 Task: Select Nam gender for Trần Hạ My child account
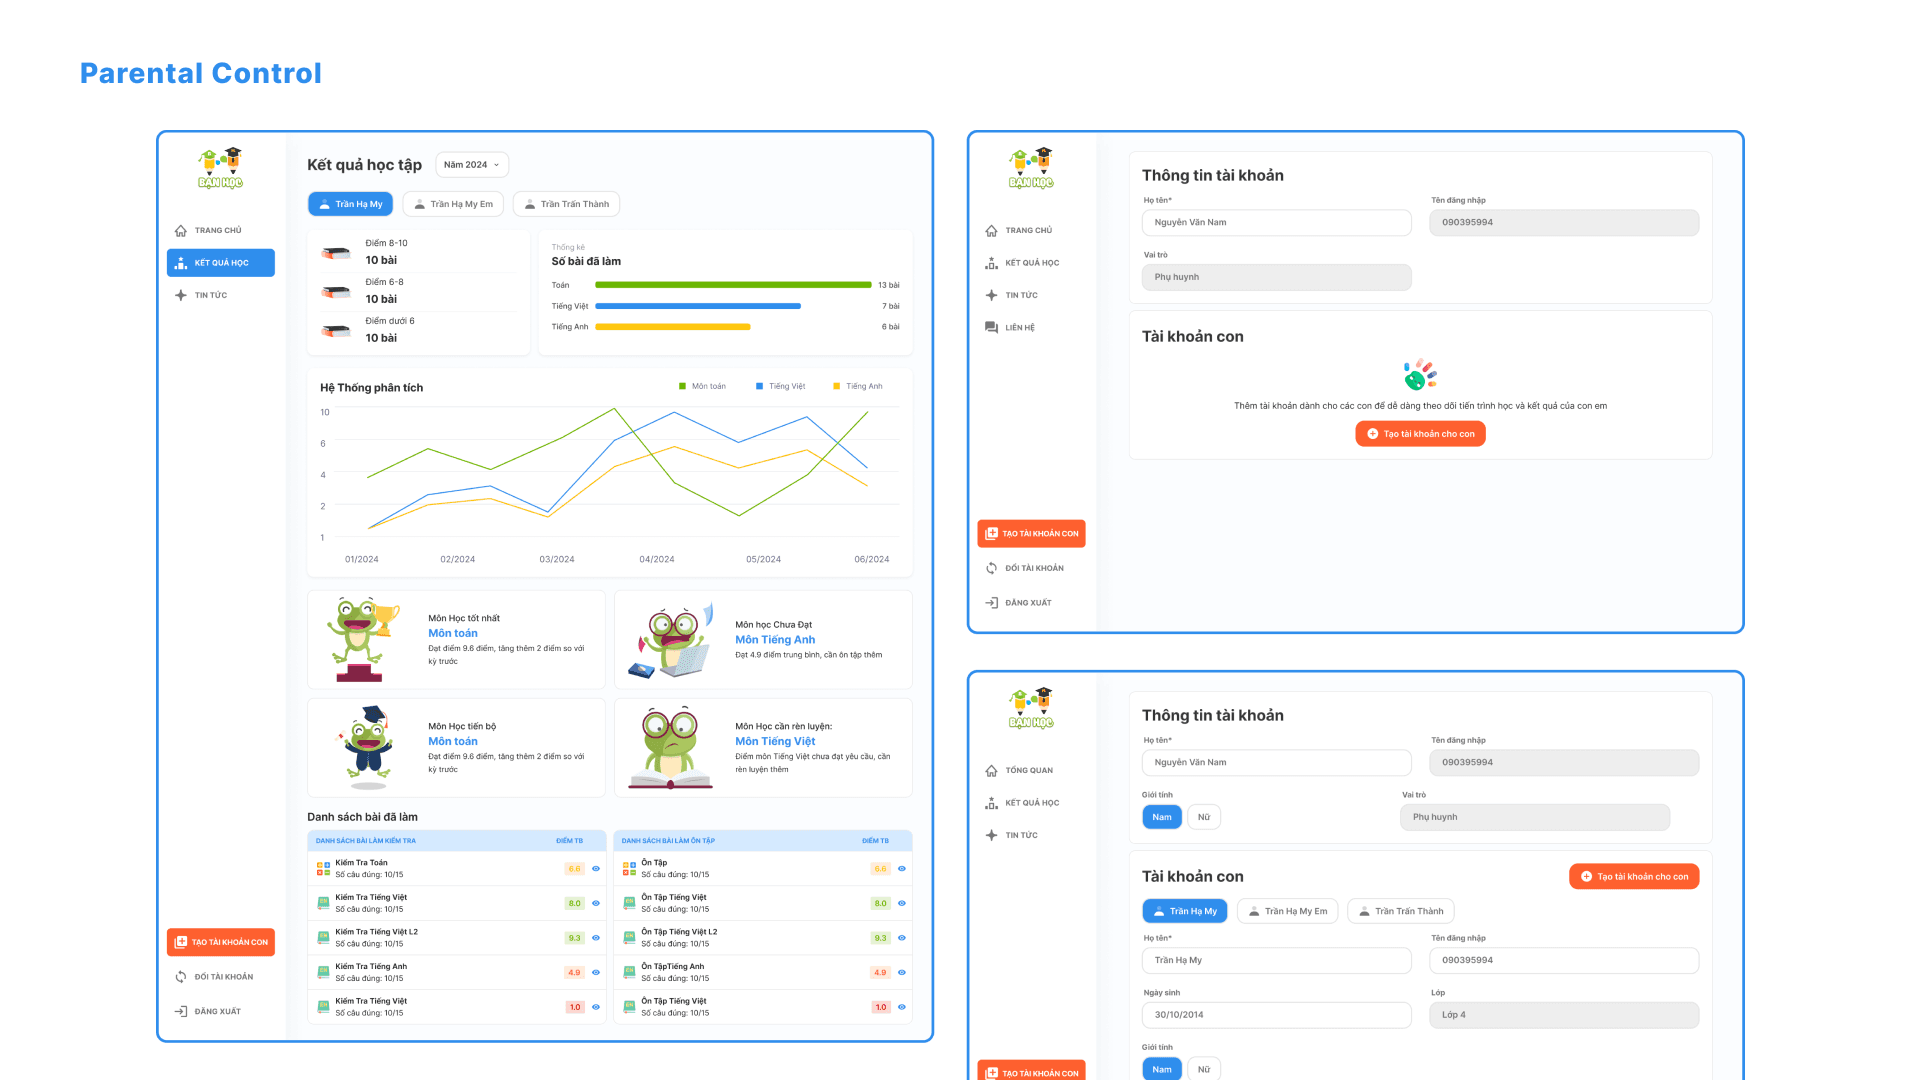[1161, 1069]
